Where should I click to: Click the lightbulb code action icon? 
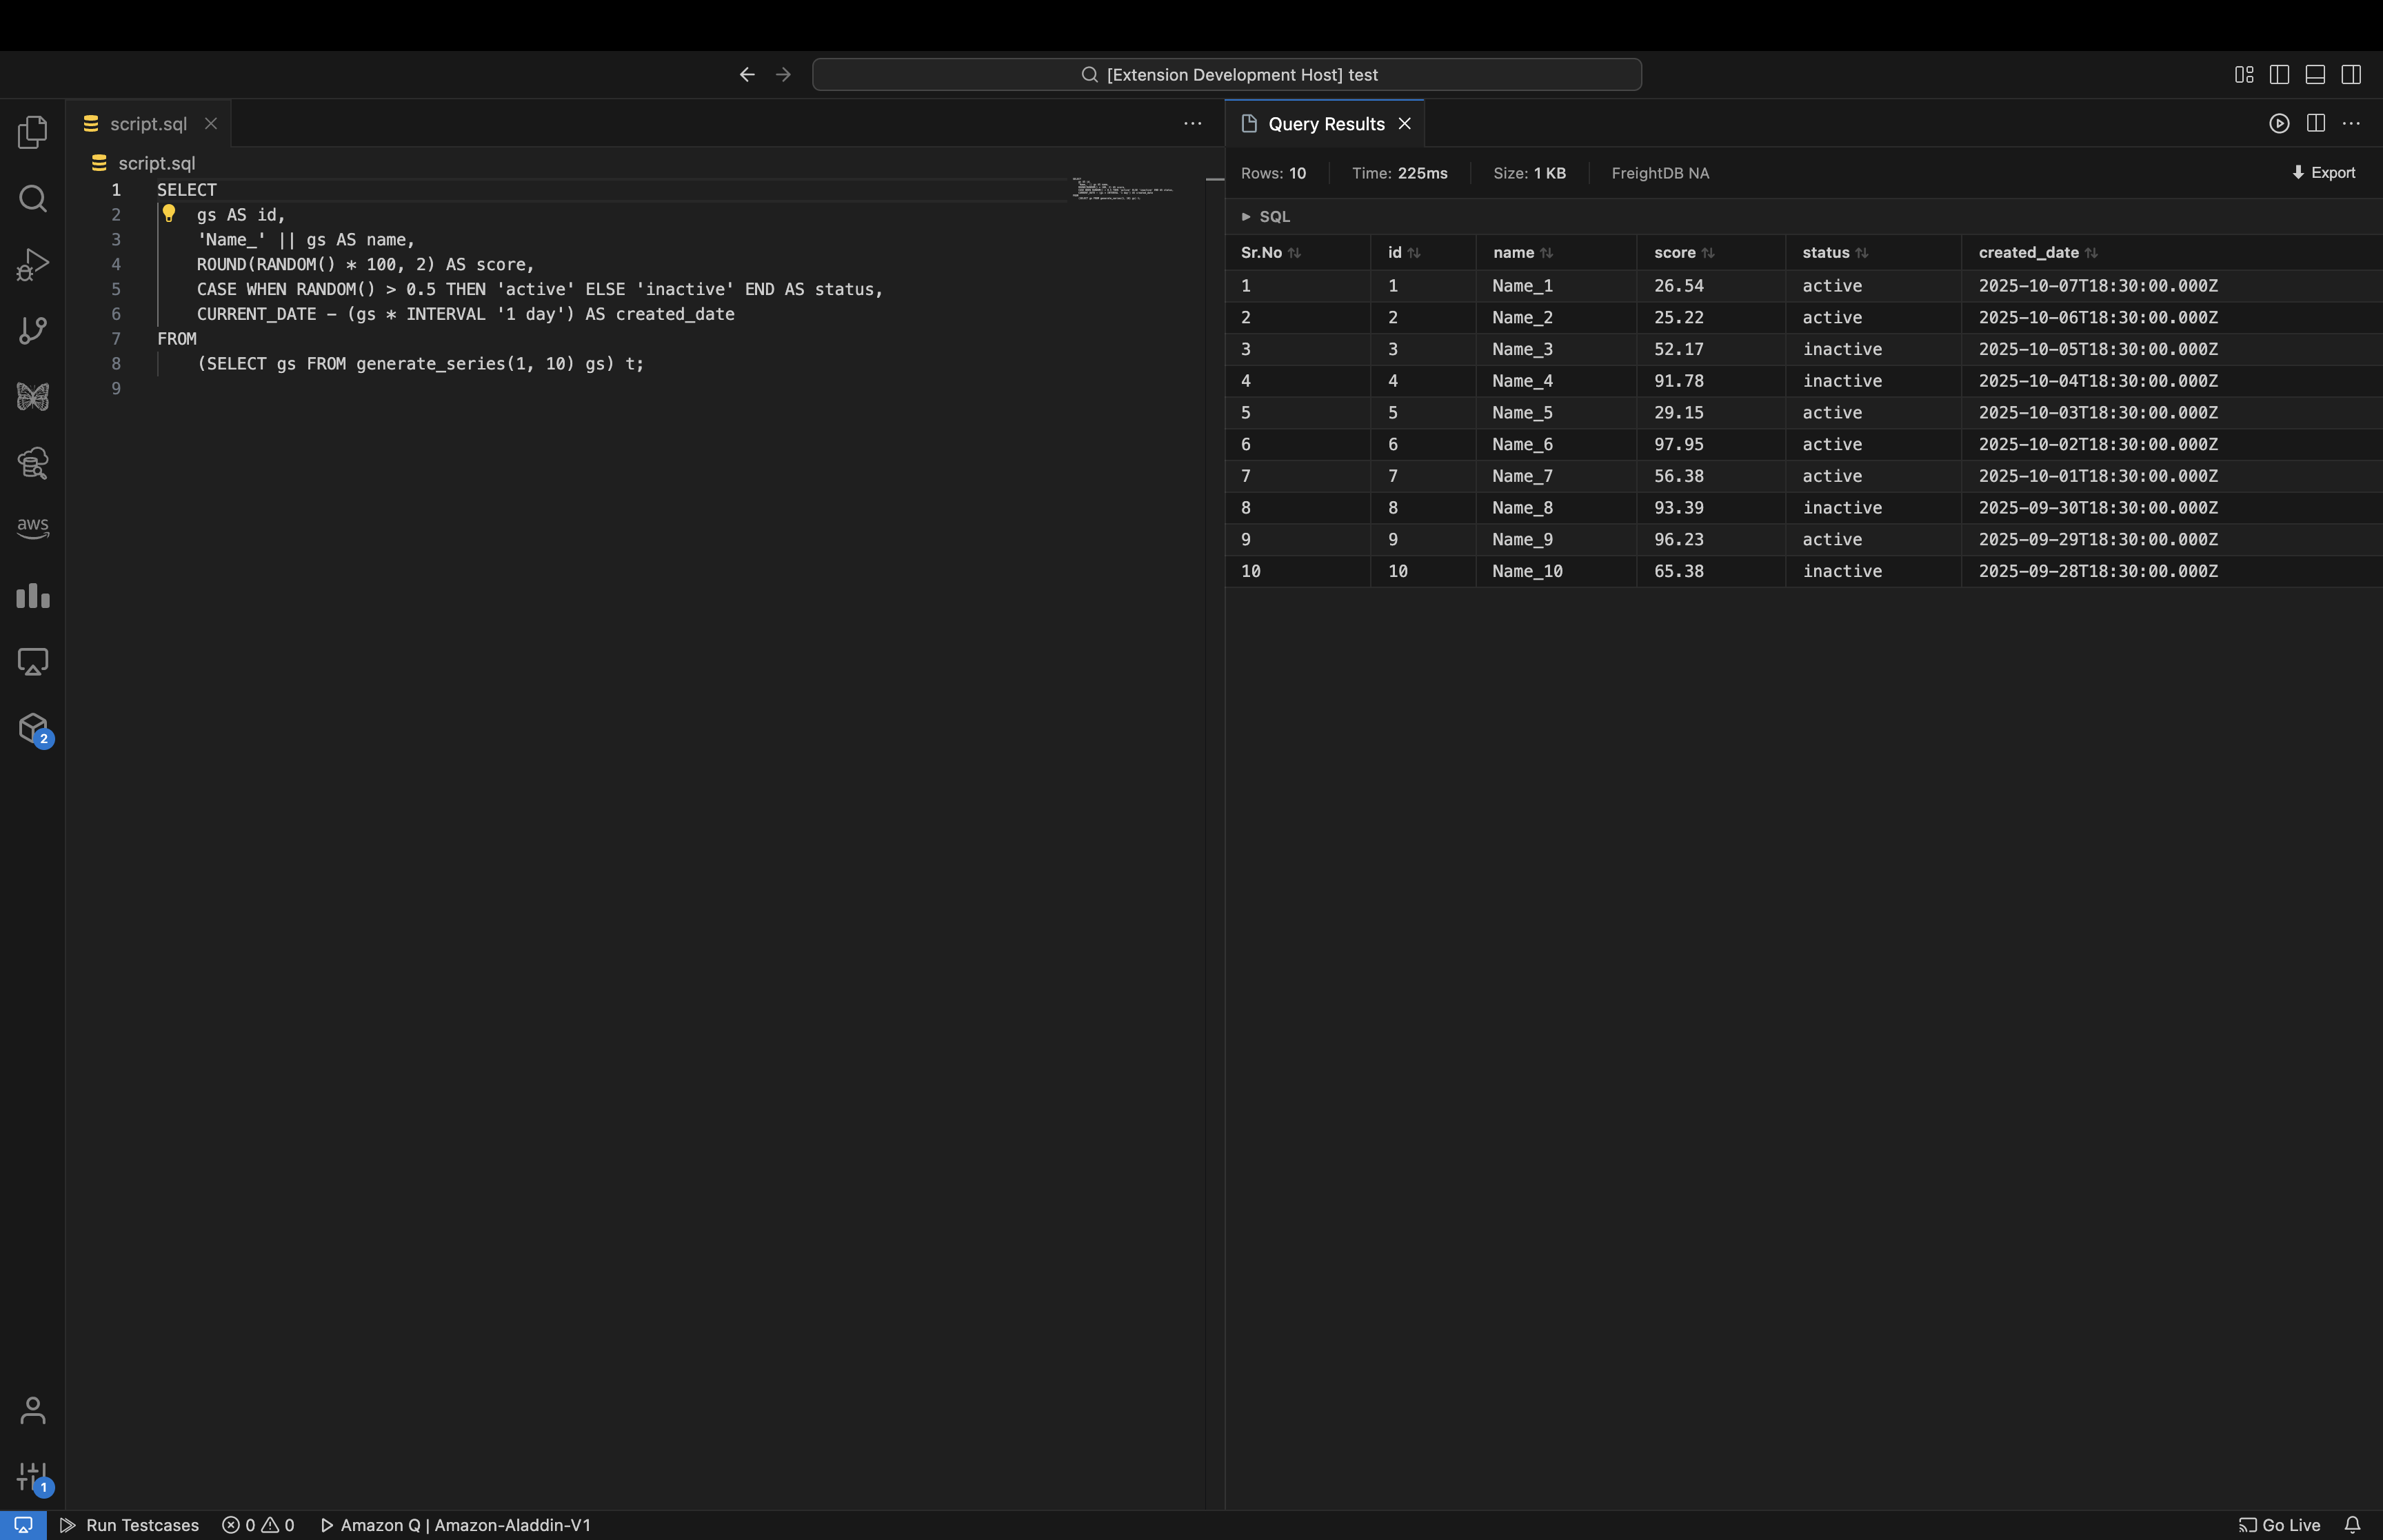(169, 213)
